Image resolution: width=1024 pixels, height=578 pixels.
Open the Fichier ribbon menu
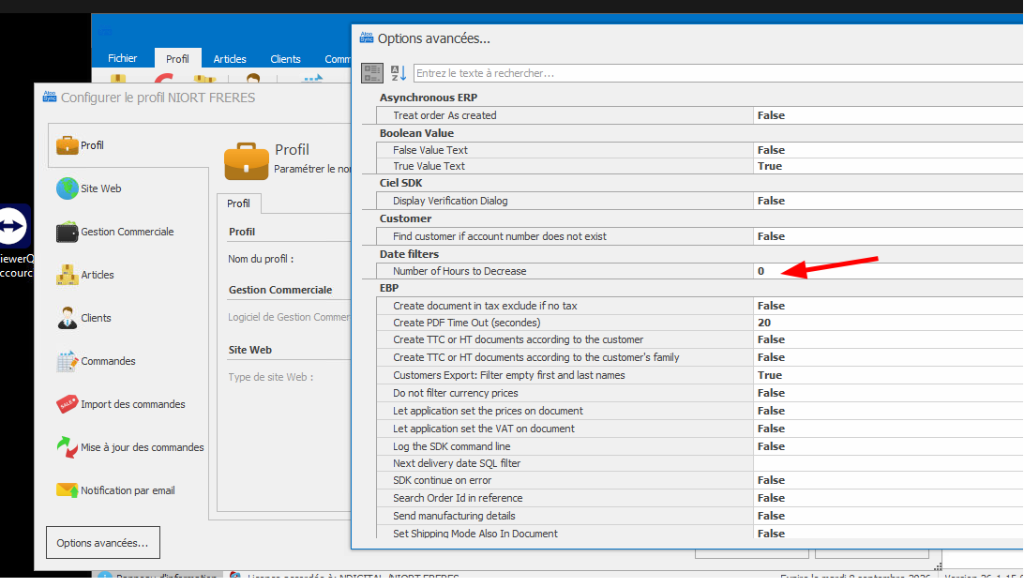[122, 59]
